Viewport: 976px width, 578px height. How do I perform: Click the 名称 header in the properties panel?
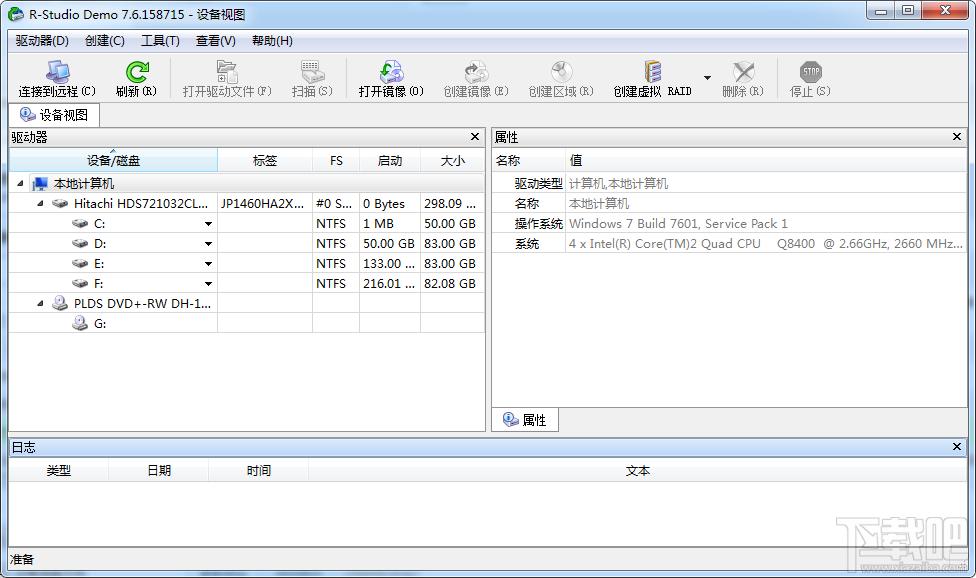point(529,161)
